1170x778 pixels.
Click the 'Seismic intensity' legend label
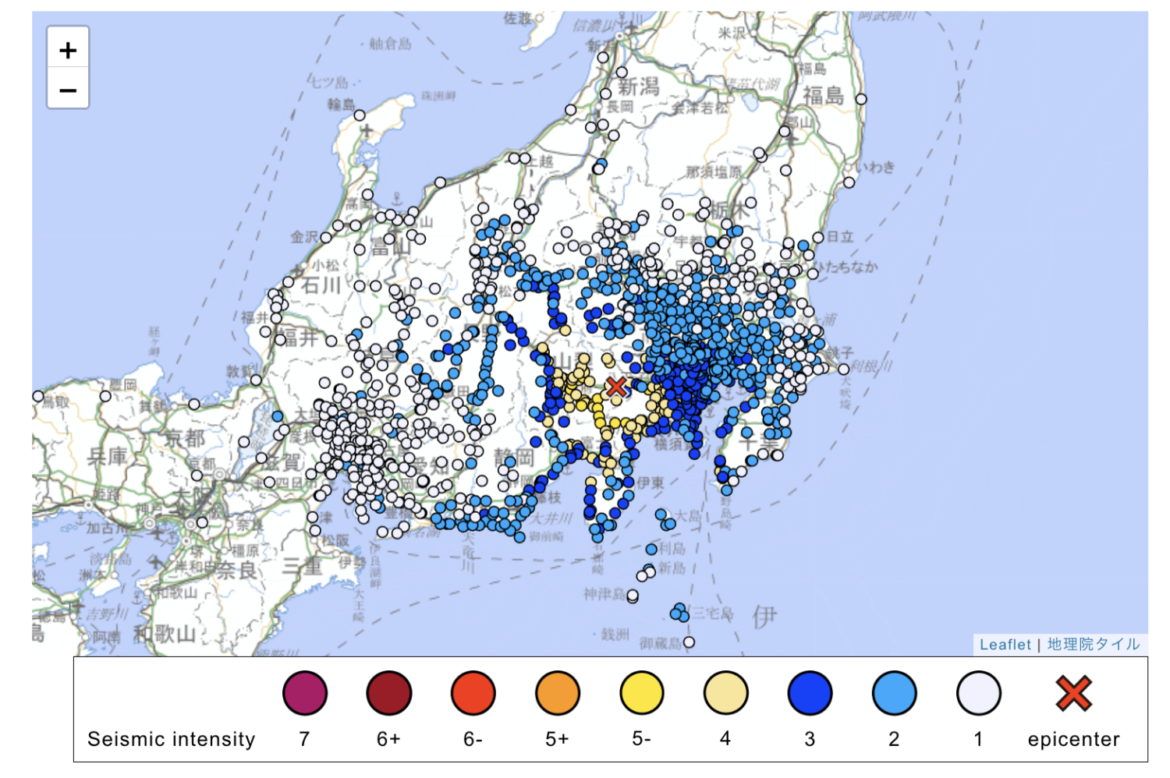tap(171, 739)
